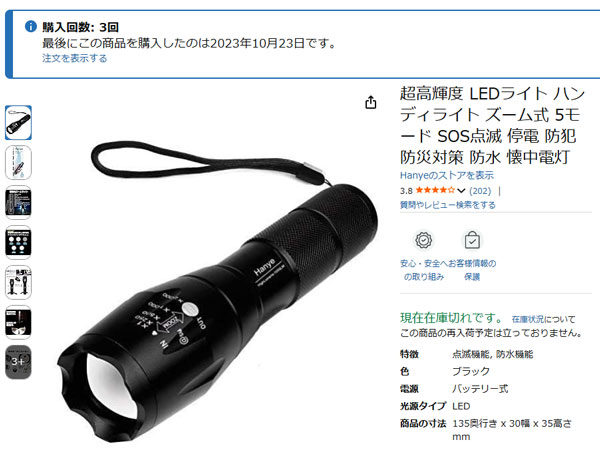Visit the Hanyeのストアを表示 link

pyautogui.click(x=447, y=175)
